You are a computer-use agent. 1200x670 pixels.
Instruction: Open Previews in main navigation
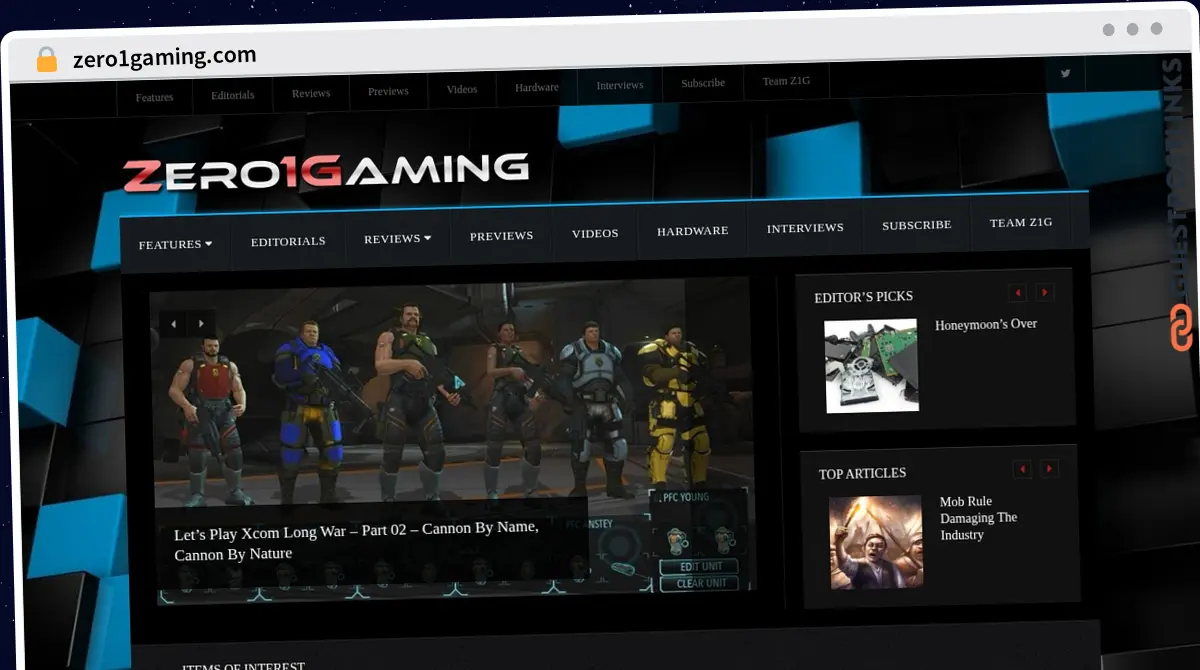pos(501,235)
